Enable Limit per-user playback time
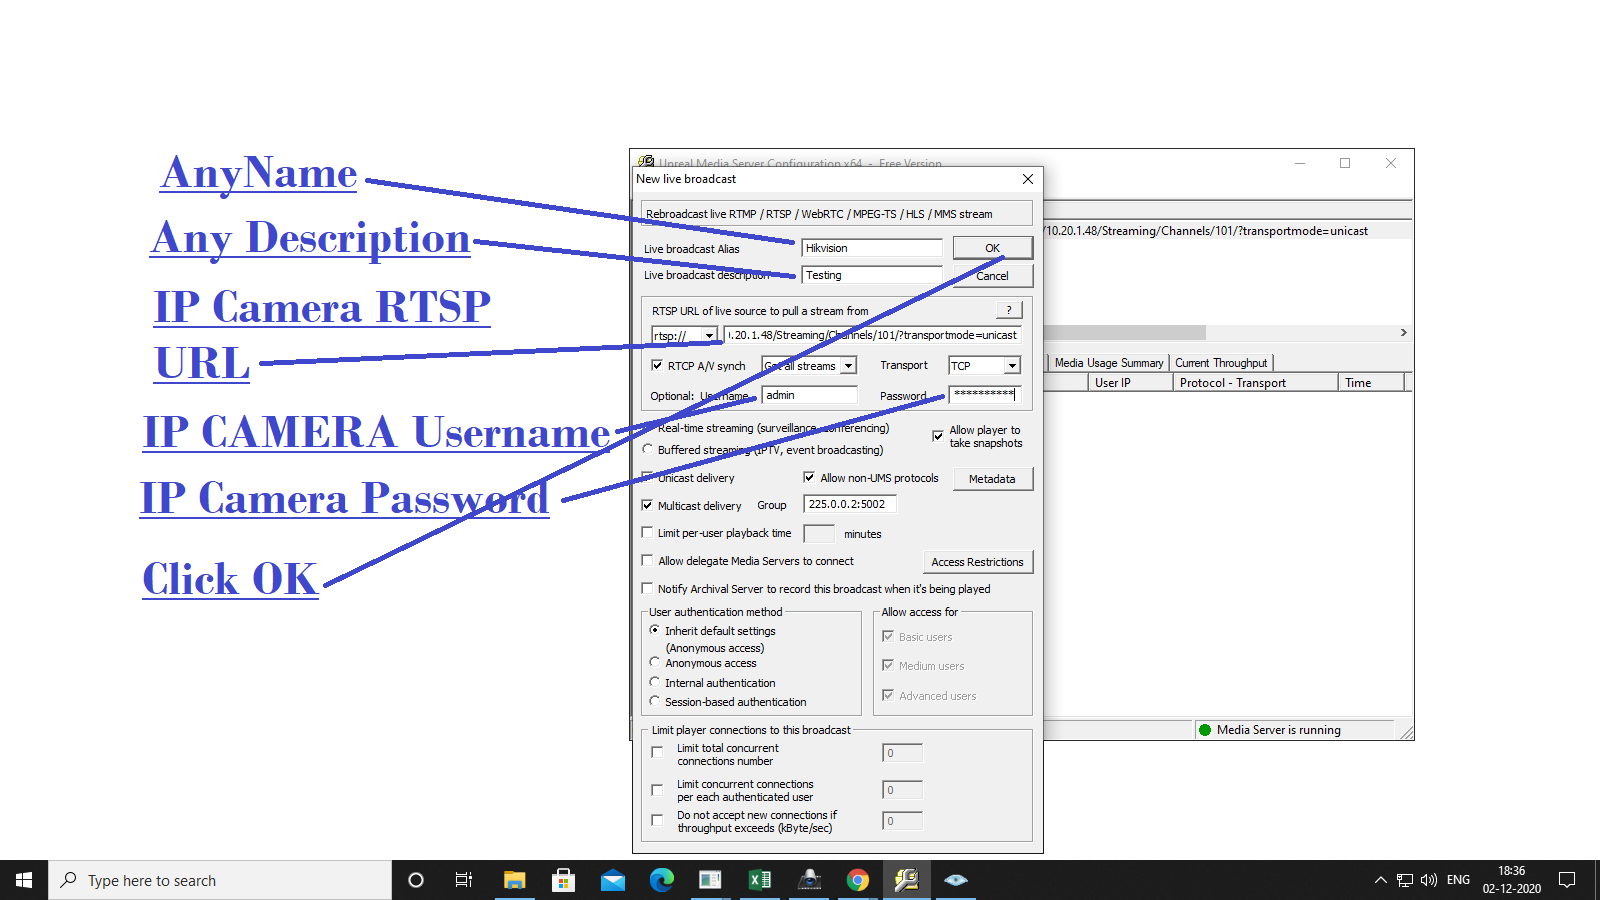 click(x=648, y=532)
